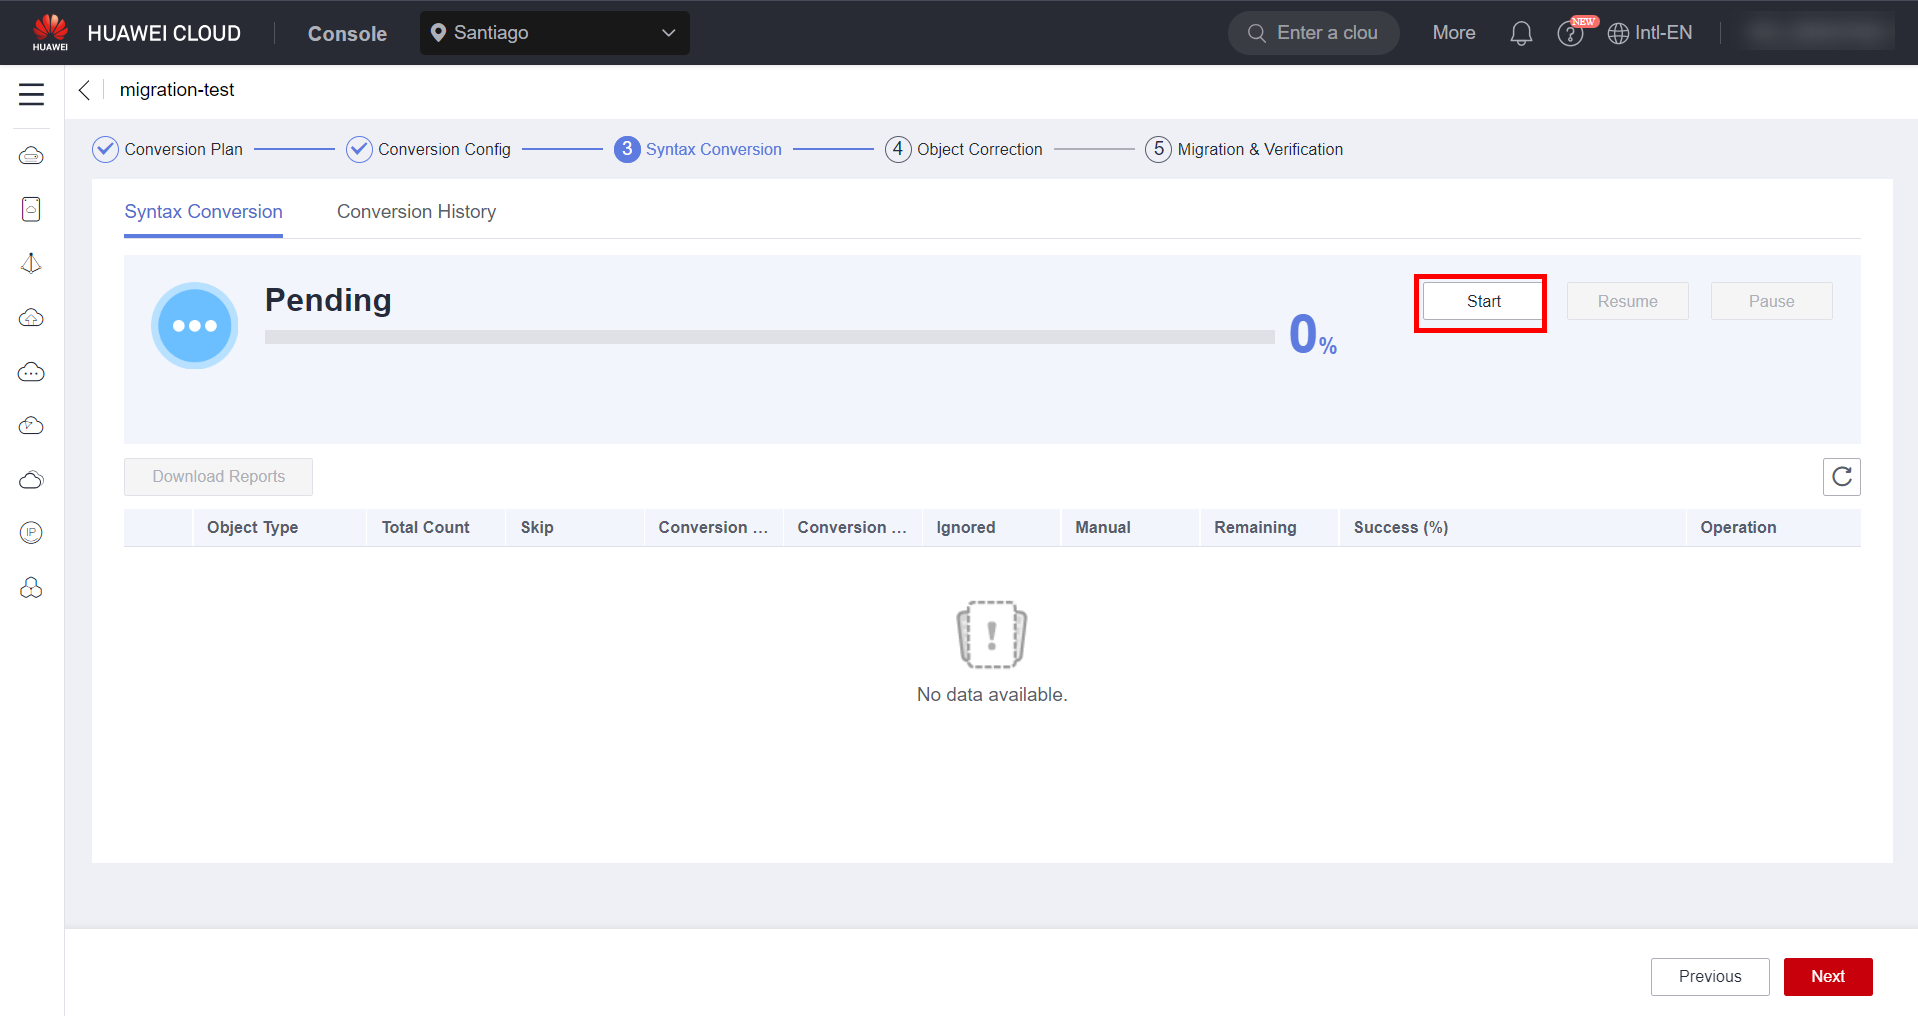Open the help question mark icon
Image resolution: width=1918 pixels, height=1016 pixels.
(1570, 34)
